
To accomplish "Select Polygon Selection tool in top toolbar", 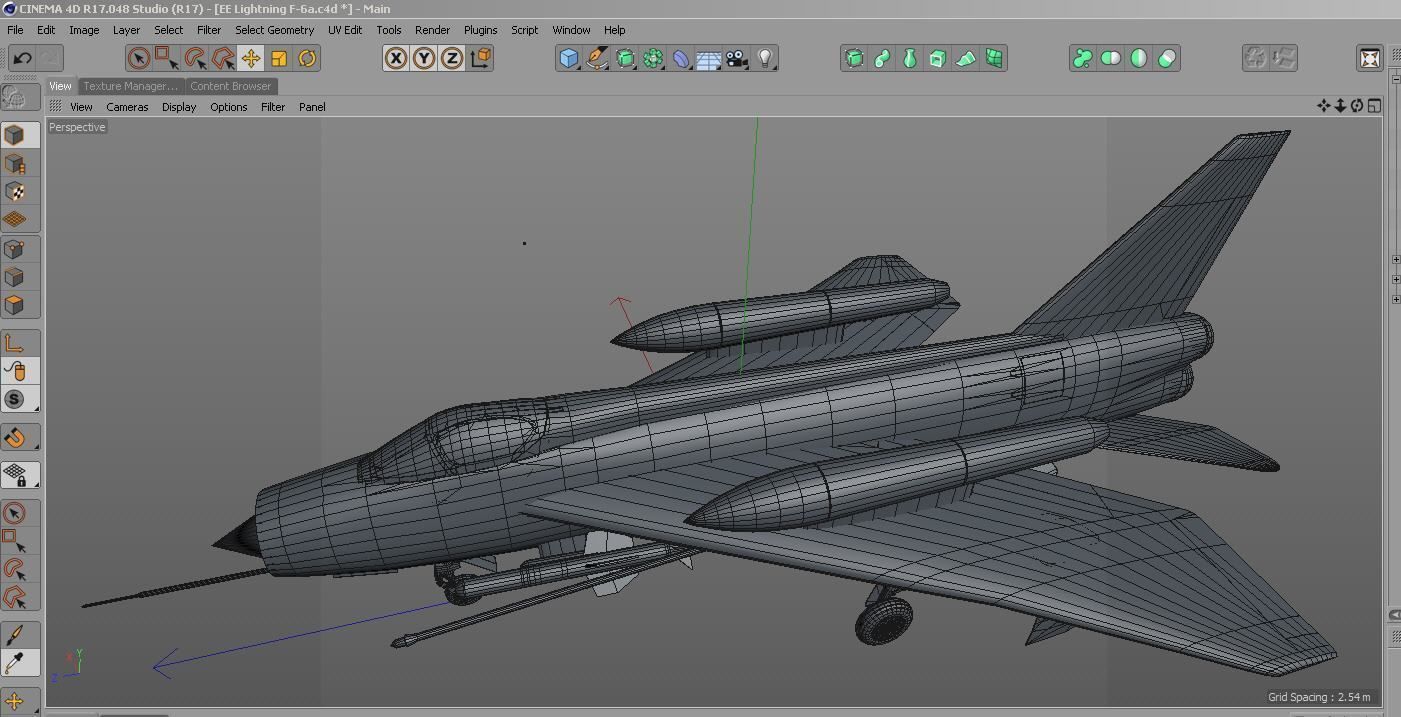I will pos(223,58).
